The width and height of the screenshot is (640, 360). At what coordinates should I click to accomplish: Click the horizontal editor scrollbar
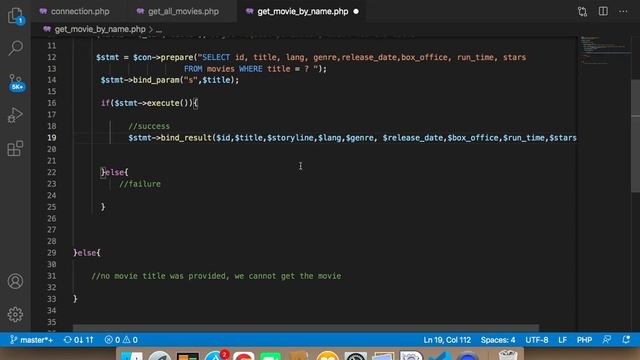coord(306,328)
